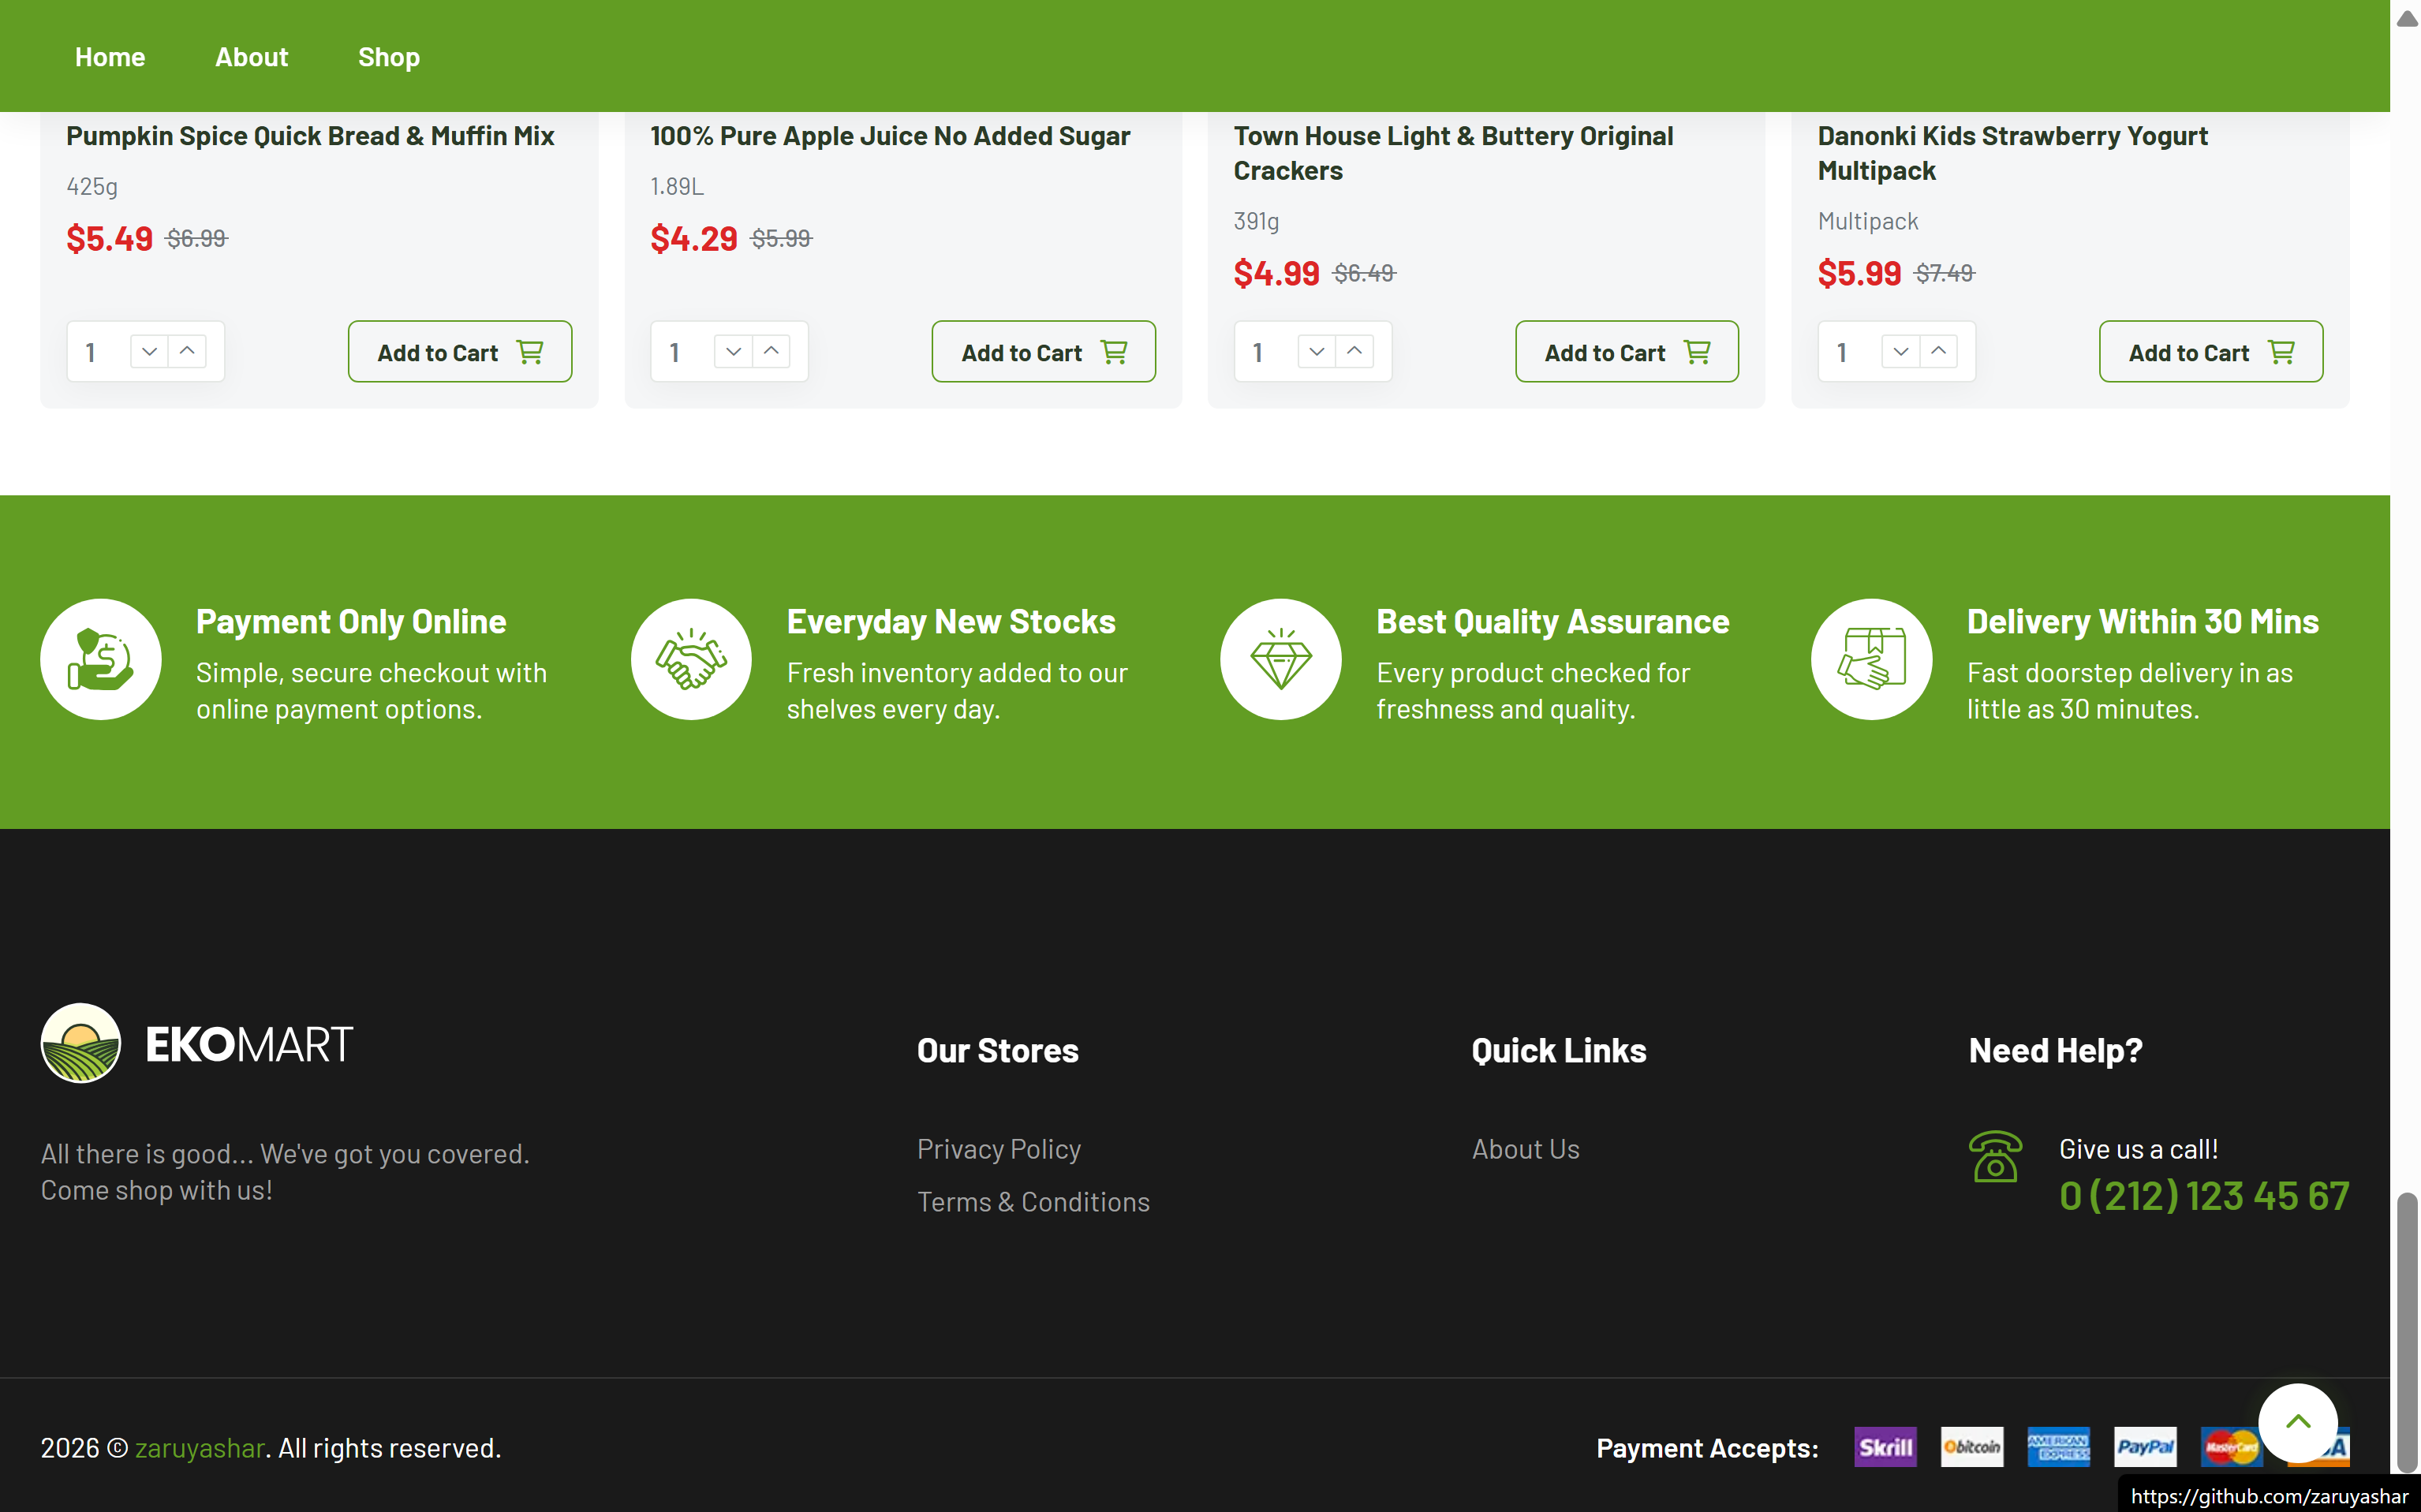The width and height of the screenshot is (2421, 1512).
Task: Add Town House Crackers to cart
Action: 1627,352
